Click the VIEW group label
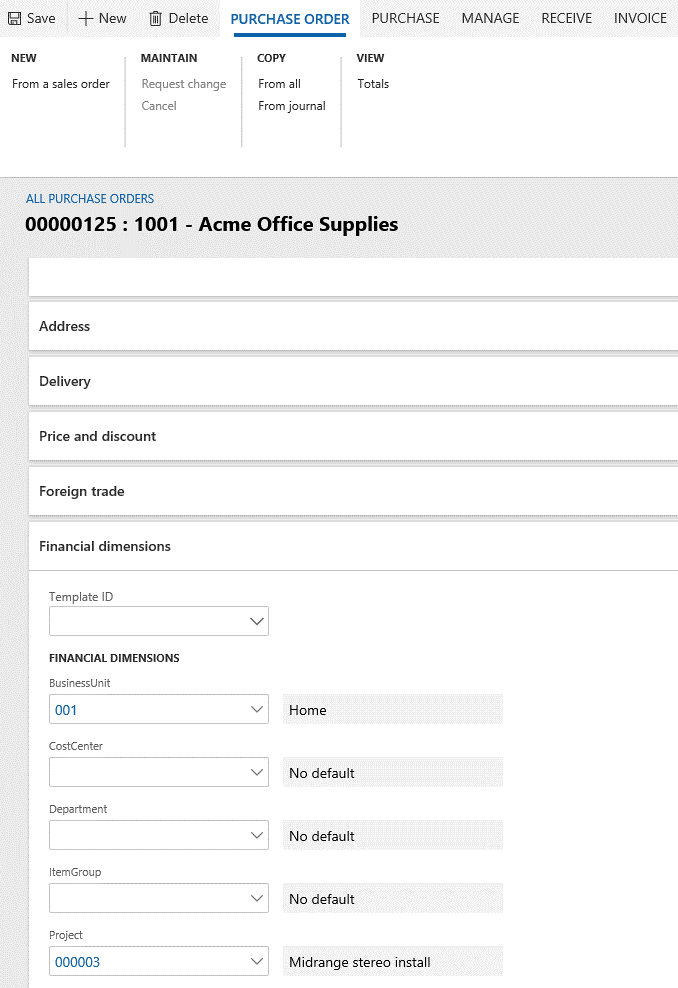The image size is (678, 988). click(x=371, y=58)
